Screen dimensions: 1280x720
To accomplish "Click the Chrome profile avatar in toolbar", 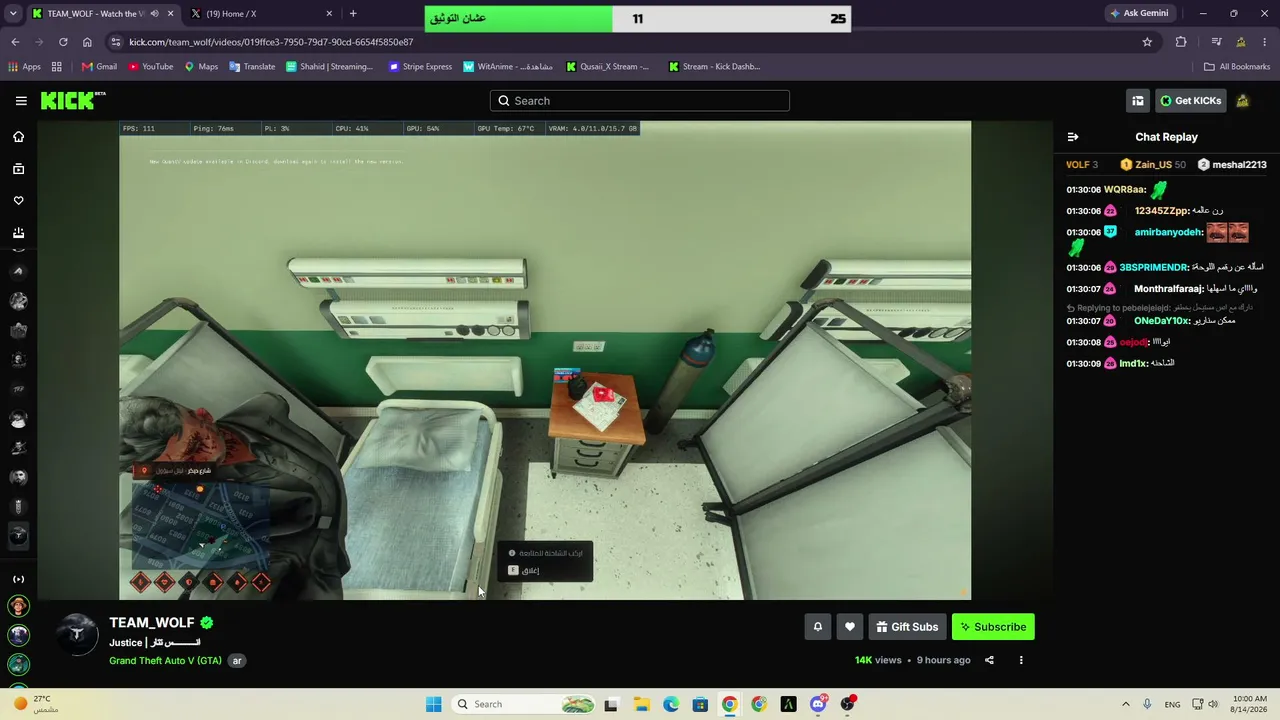I will (x=1241, y=42).
